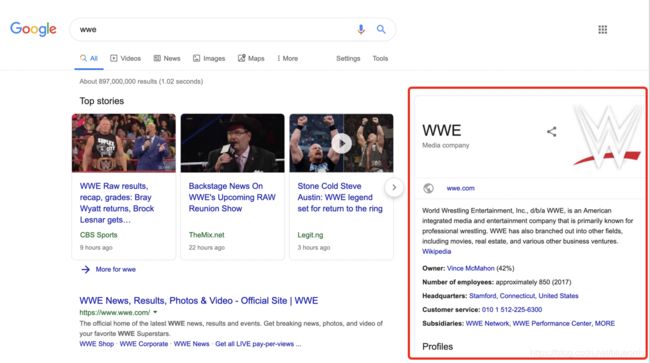Click the arrow next to More for wwe
This screenshot has width=650, height=363.
coord(85,270)
